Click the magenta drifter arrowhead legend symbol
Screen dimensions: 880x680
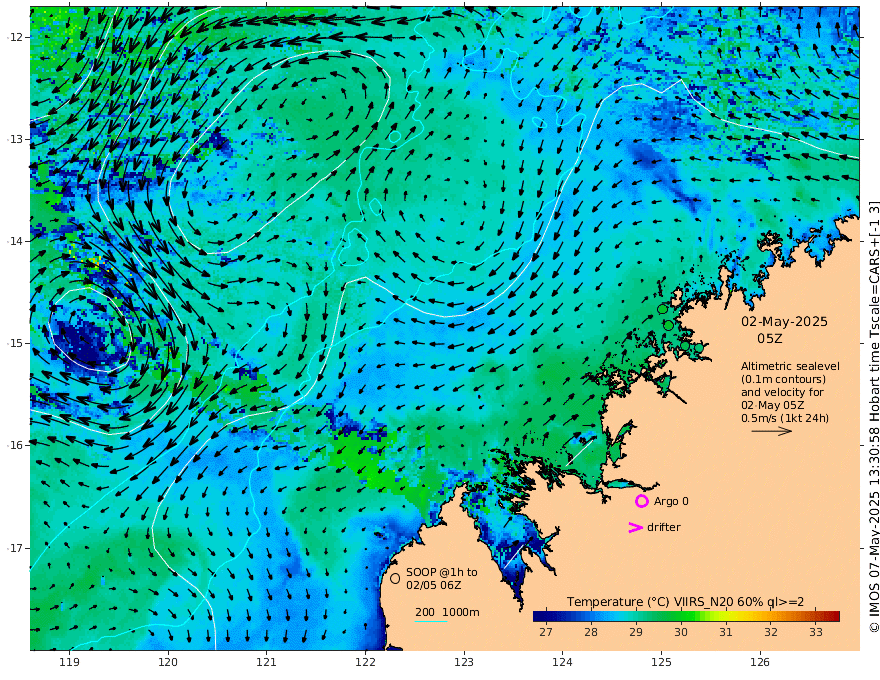click(635, 527)
